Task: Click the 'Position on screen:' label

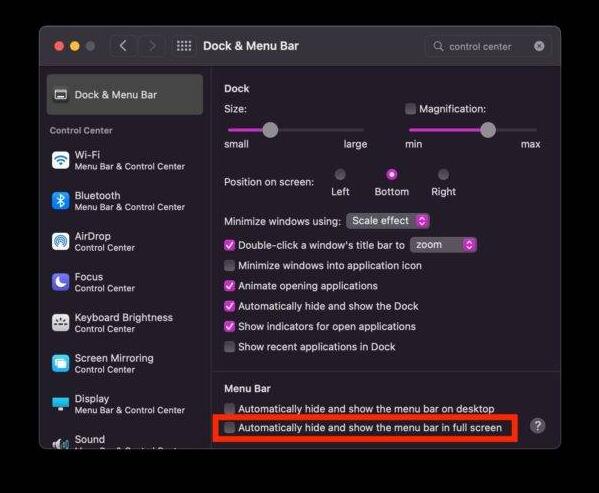Action: (269, 182)
